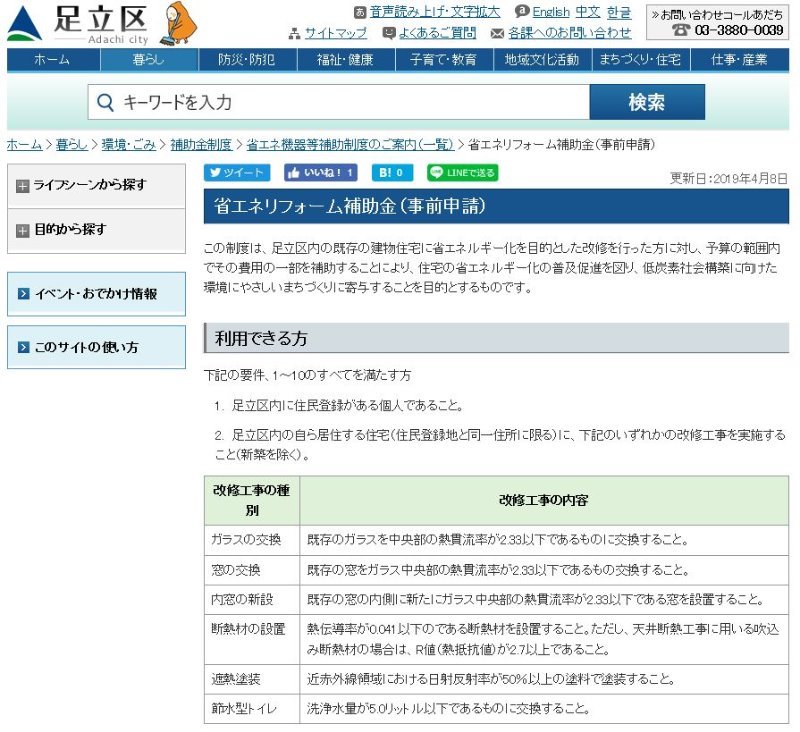The width and height of the screenshot is (800, 732).
Task: Click the Facebook いいね button
Action: (320, 172)
